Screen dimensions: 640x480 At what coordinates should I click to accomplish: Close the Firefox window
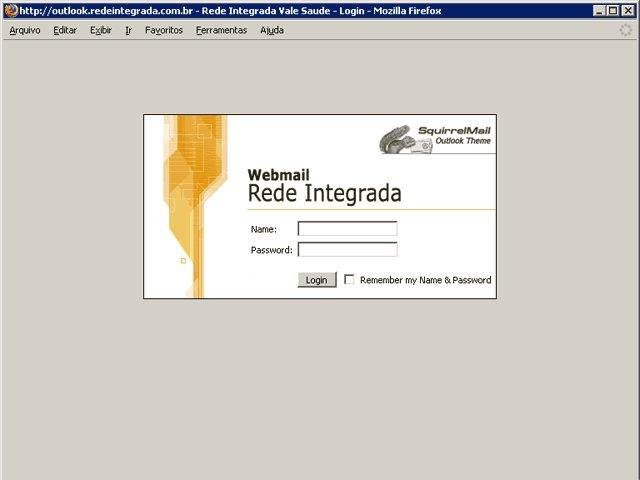pos(628,11)
